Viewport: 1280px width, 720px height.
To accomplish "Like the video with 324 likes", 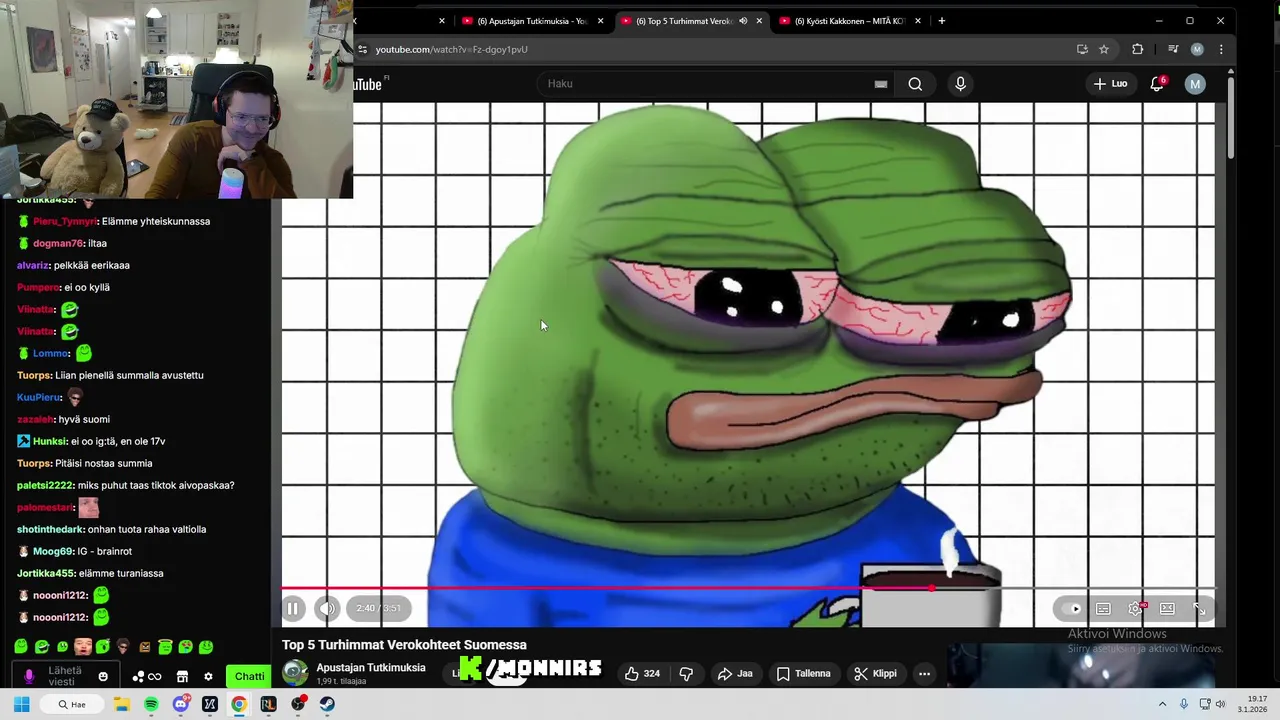I will pyautogui.click(x=641, y=673).
